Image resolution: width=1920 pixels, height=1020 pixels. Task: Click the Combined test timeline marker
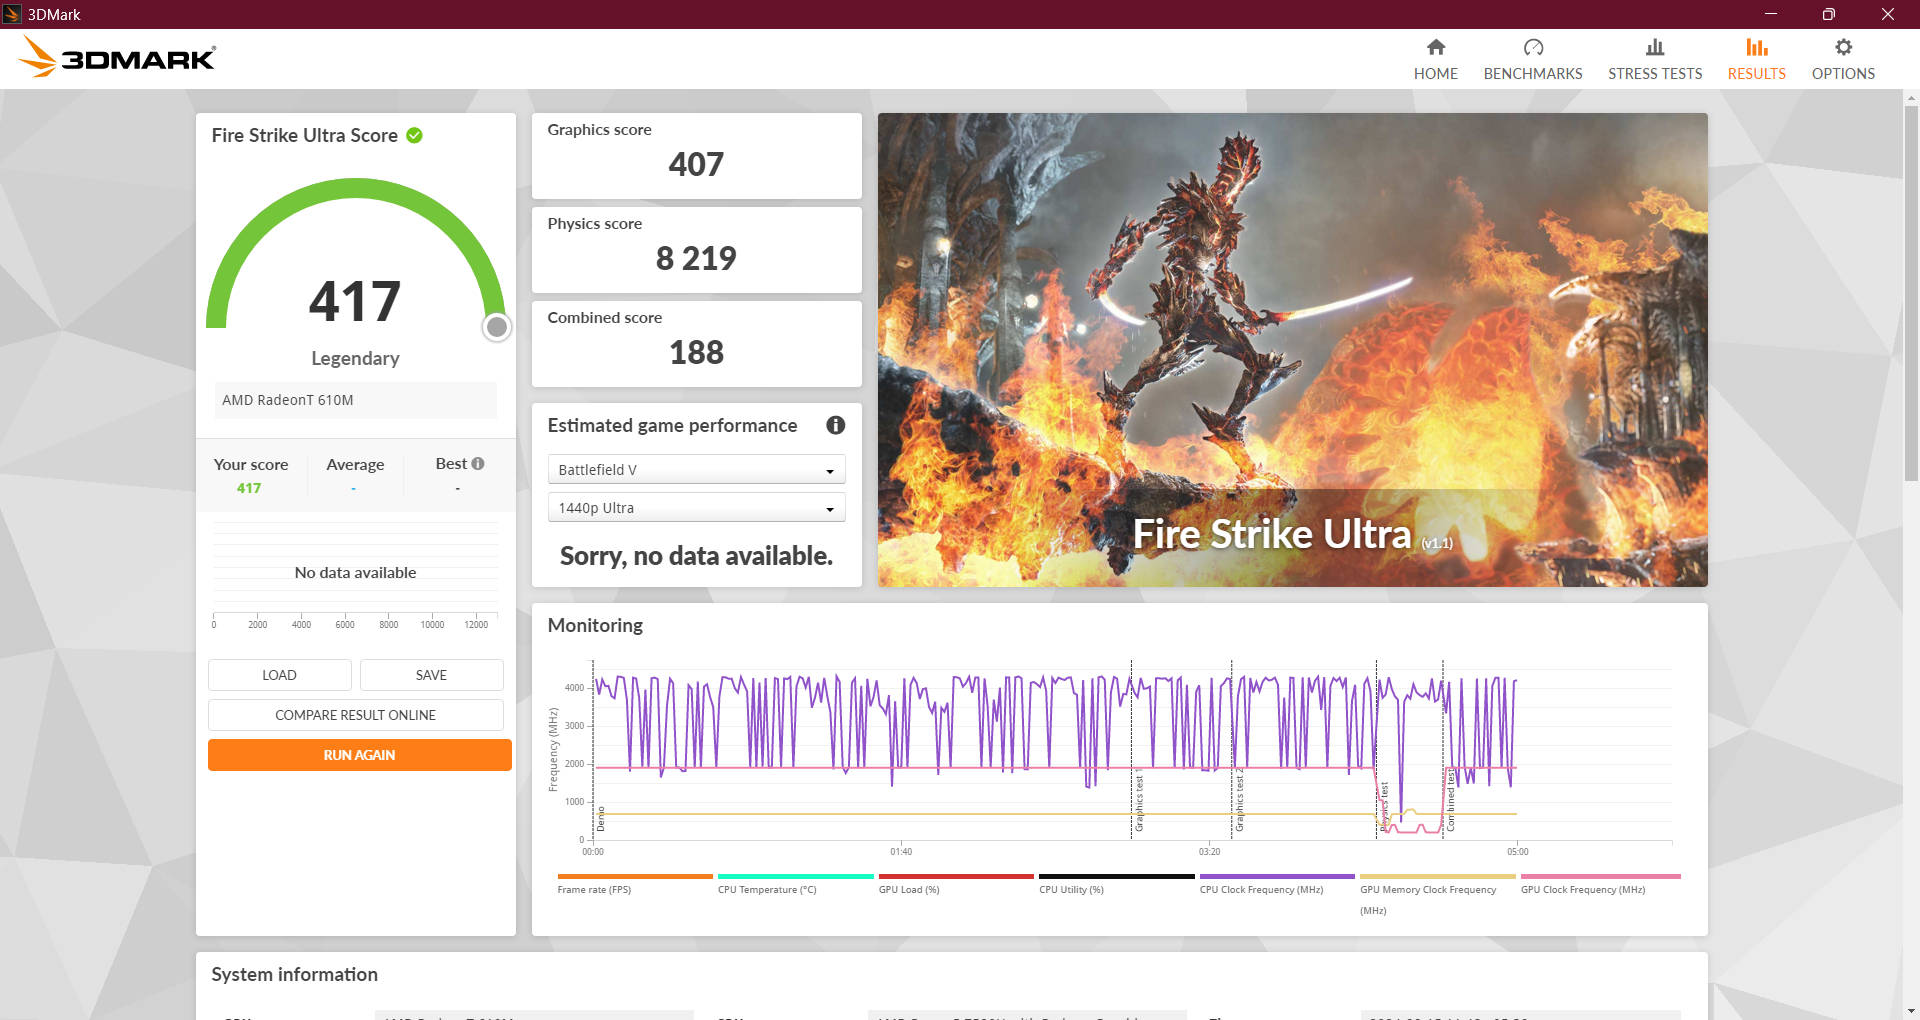point(1450,800)
